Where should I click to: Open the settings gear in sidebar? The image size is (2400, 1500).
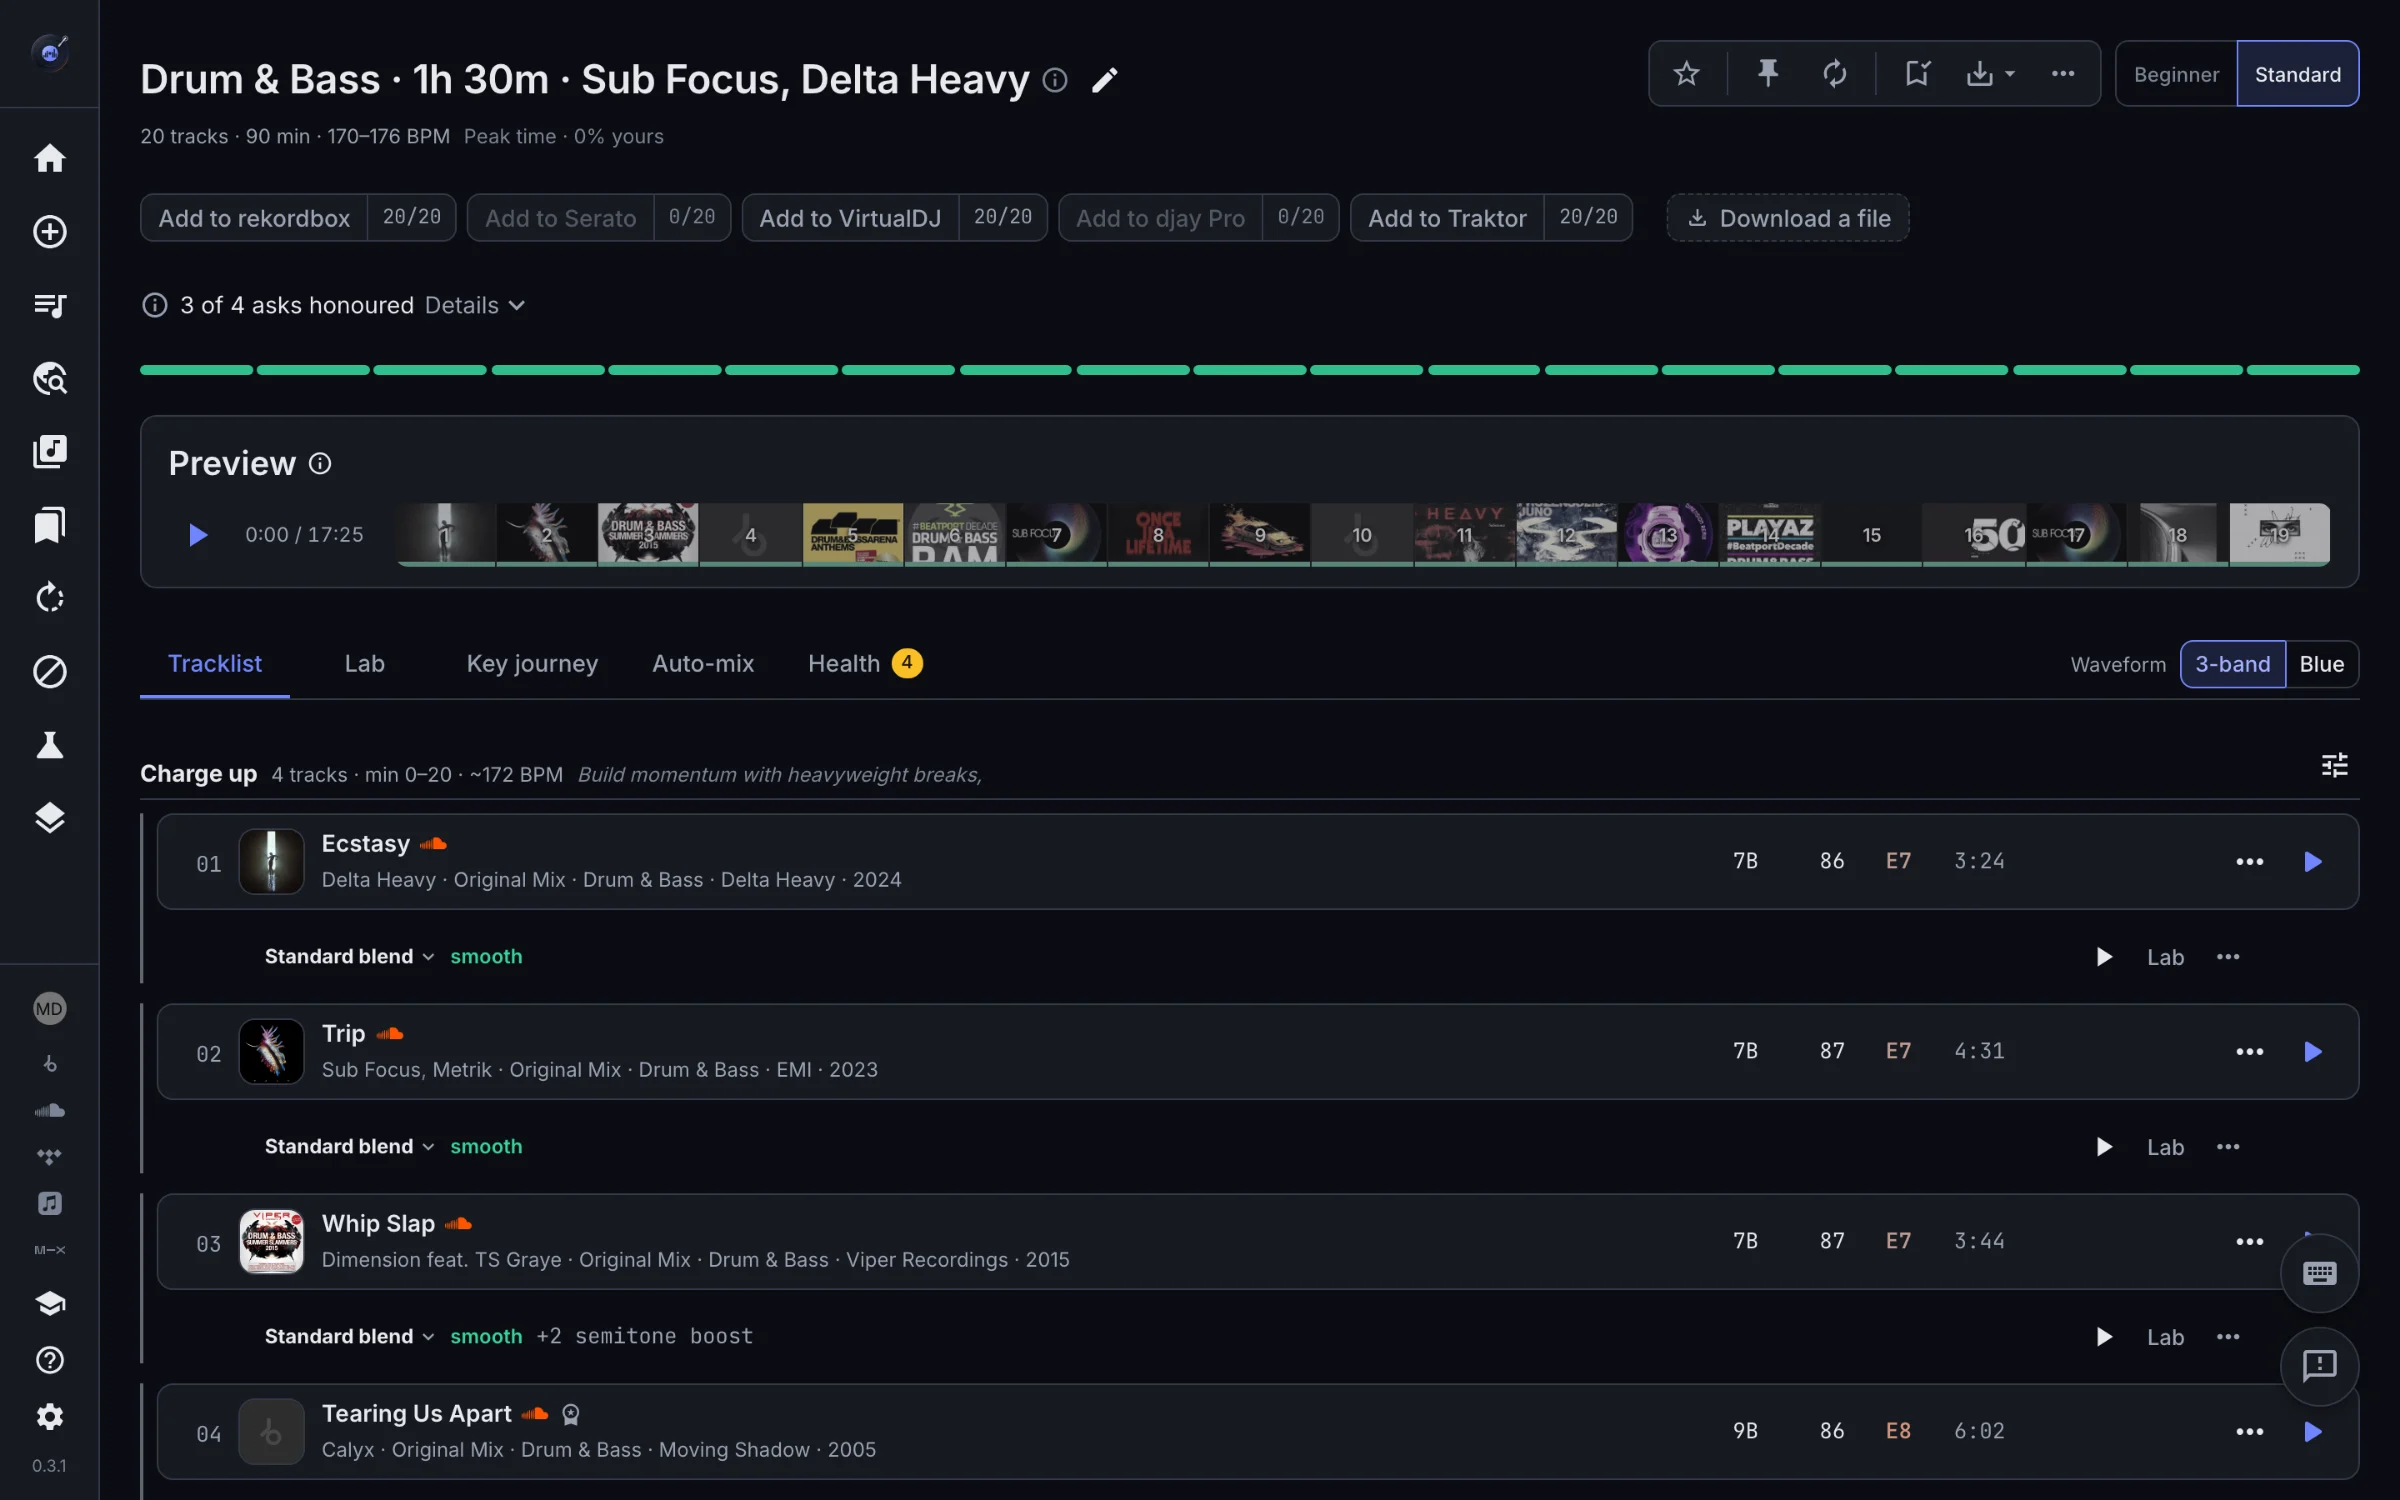49,1416
